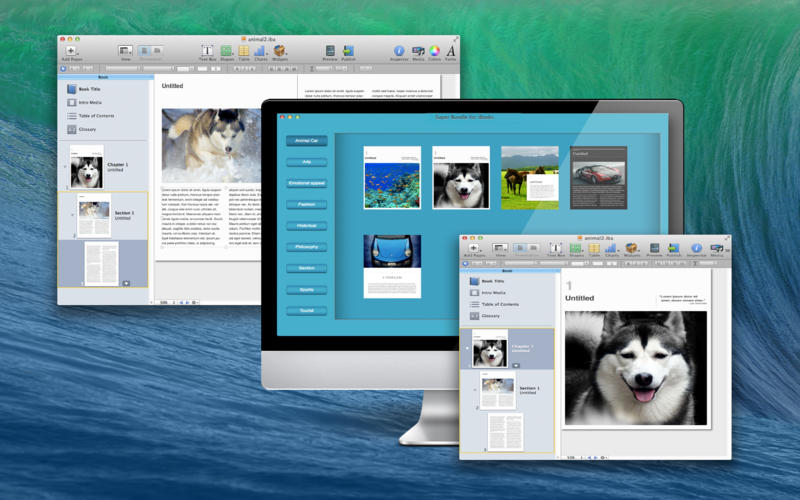This screenshot has height=500, width=800.
Task: Toggle the Orientation button in the running-husky window
Action: tap(150, 50)
